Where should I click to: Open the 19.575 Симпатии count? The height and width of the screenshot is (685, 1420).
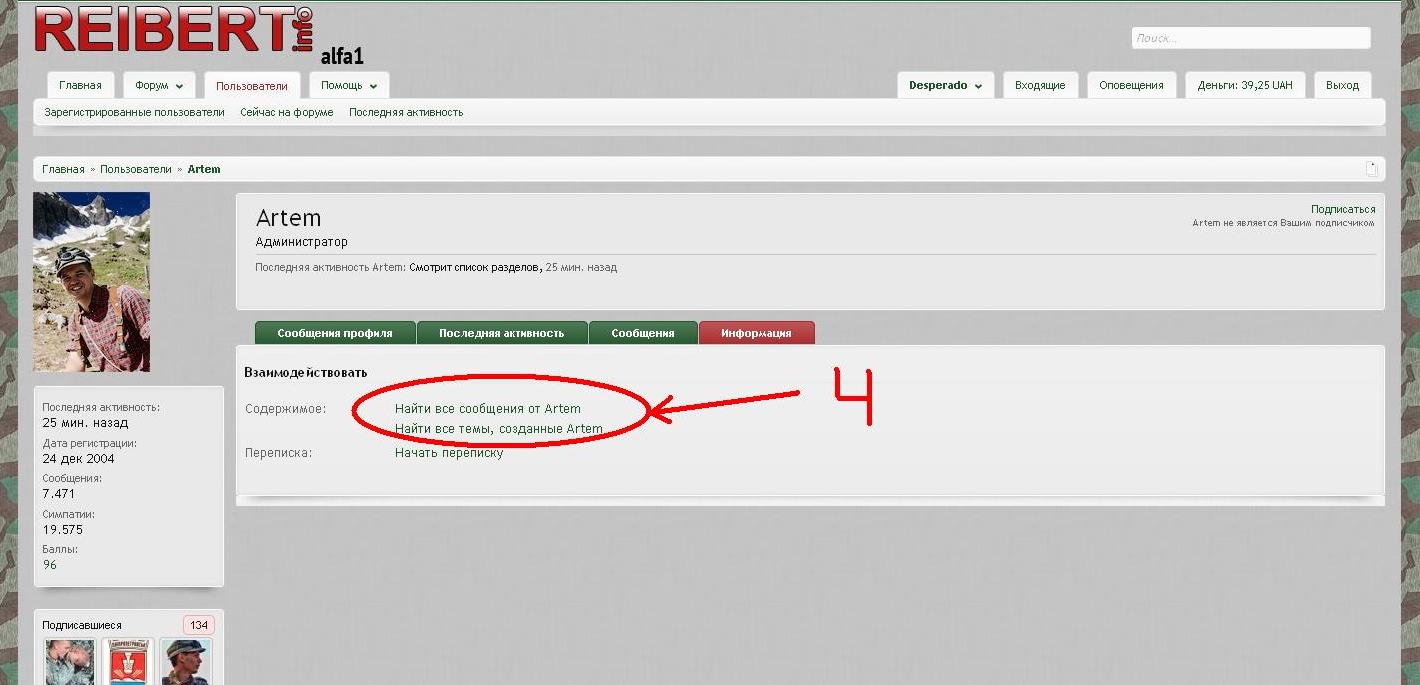[x=62, y=529]
